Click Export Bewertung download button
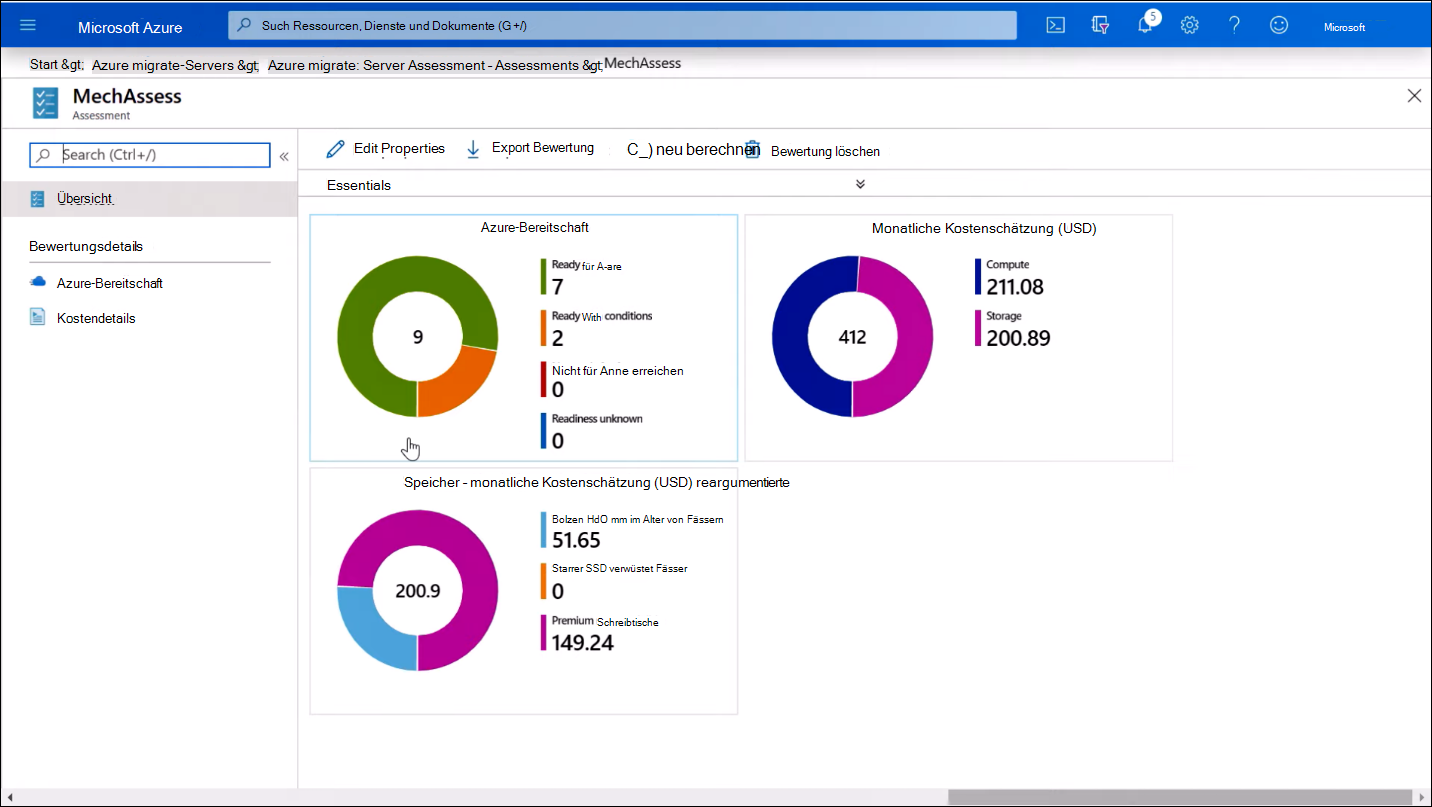This screenshot has height=807, width=1432. 530,149
